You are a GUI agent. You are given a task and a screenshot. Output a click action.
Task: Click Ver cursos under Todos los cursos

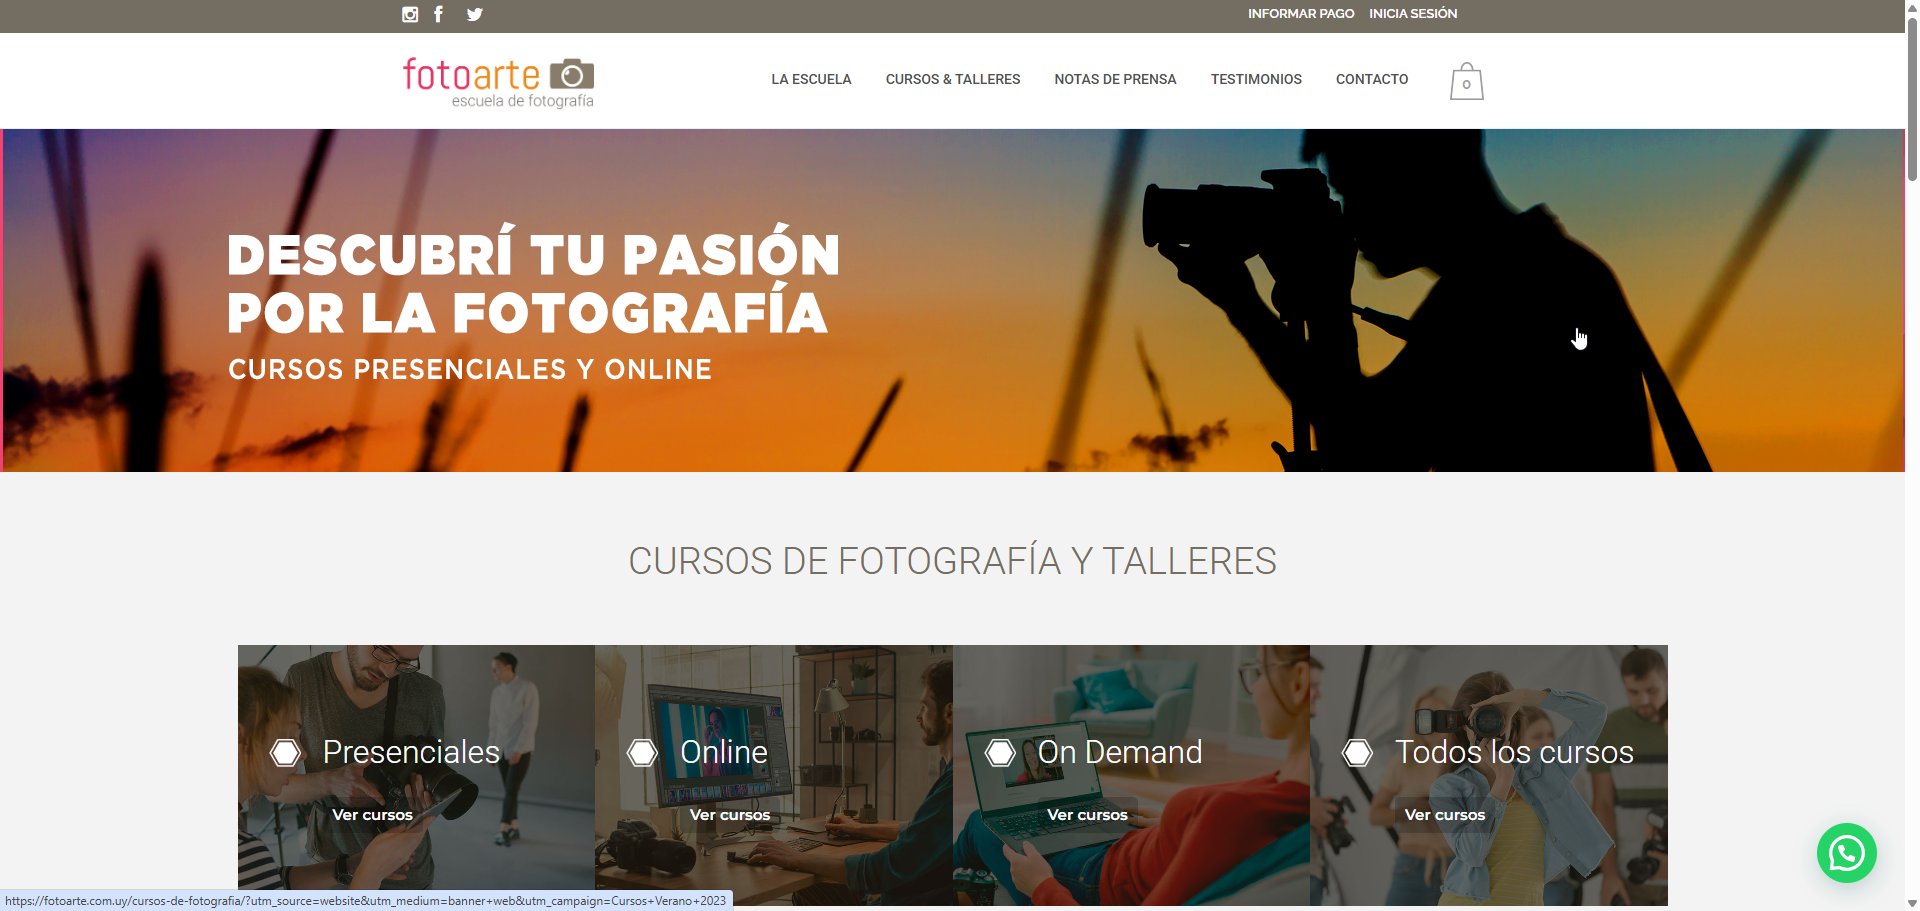point(1445,815)
